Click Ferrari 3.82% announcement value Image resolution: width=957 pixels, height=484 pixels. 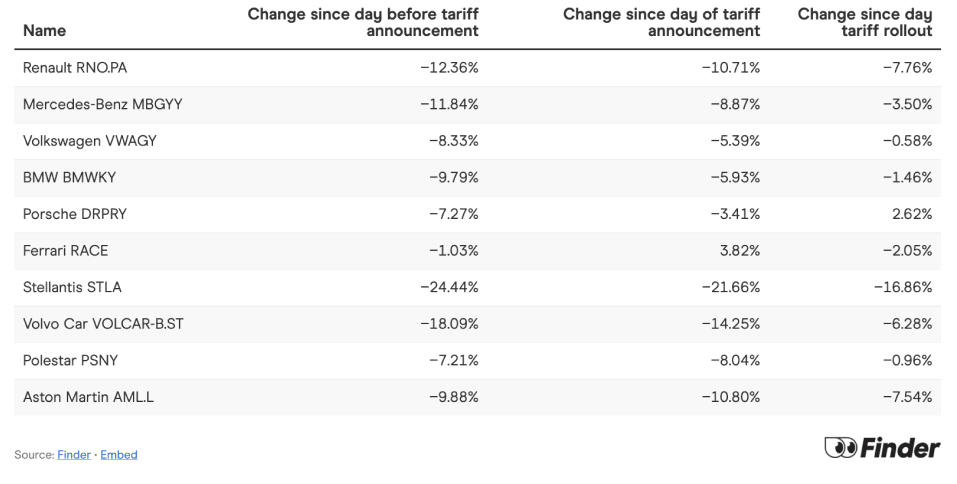(x=741, y=250)
